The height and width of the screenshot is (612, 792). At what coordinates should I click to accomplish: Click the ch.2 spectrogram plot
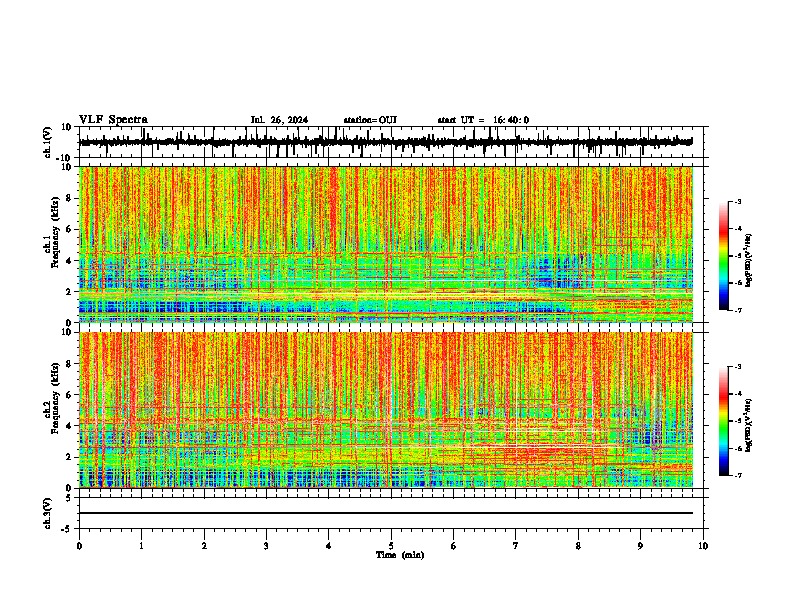(386, 410)
